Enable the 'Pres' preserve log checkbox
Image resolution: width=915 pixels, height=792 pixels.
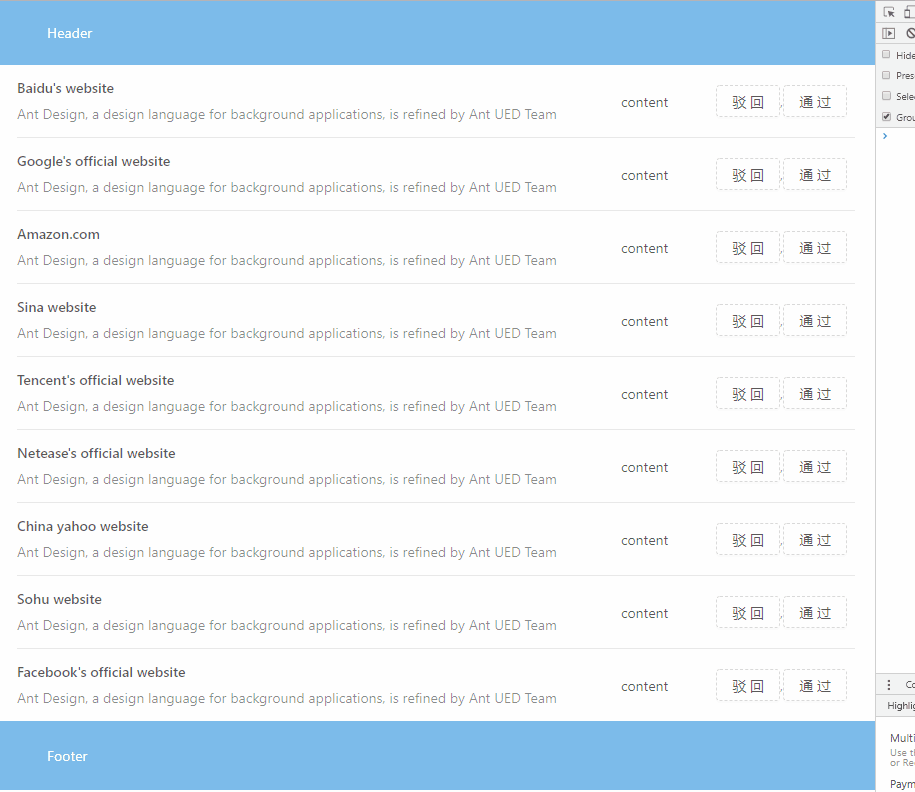point(886,75)
